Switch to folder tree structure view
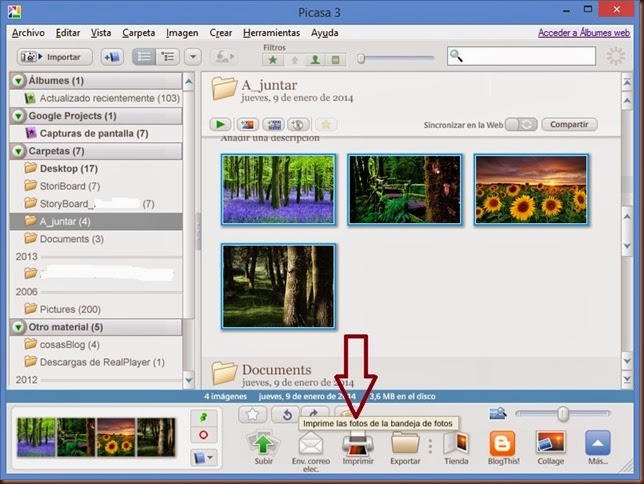This screenshot has height=484, width=644. pyautogui.click(x=167, y=57)
